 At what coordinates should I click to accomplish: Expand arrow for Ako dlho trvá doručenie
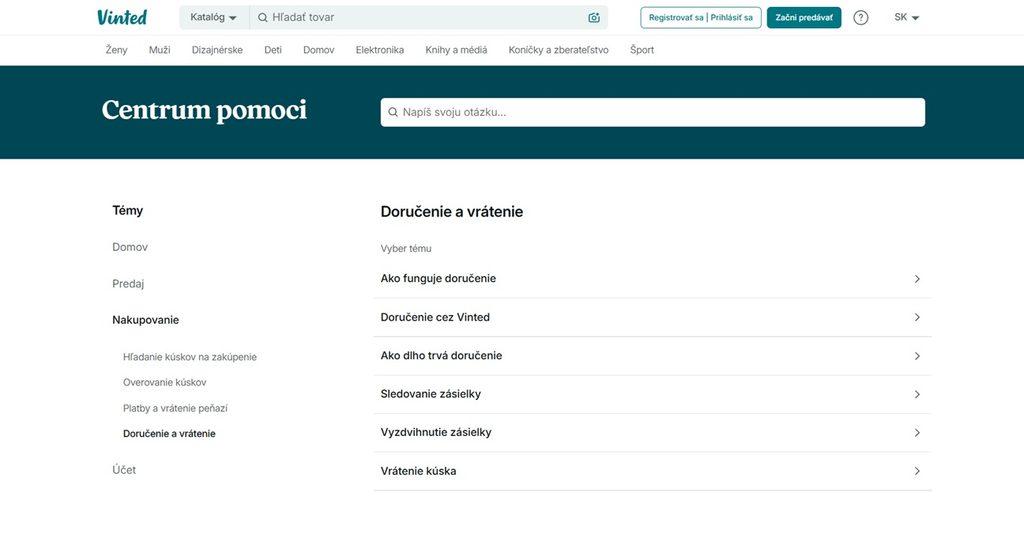click(x=917, y=356)
